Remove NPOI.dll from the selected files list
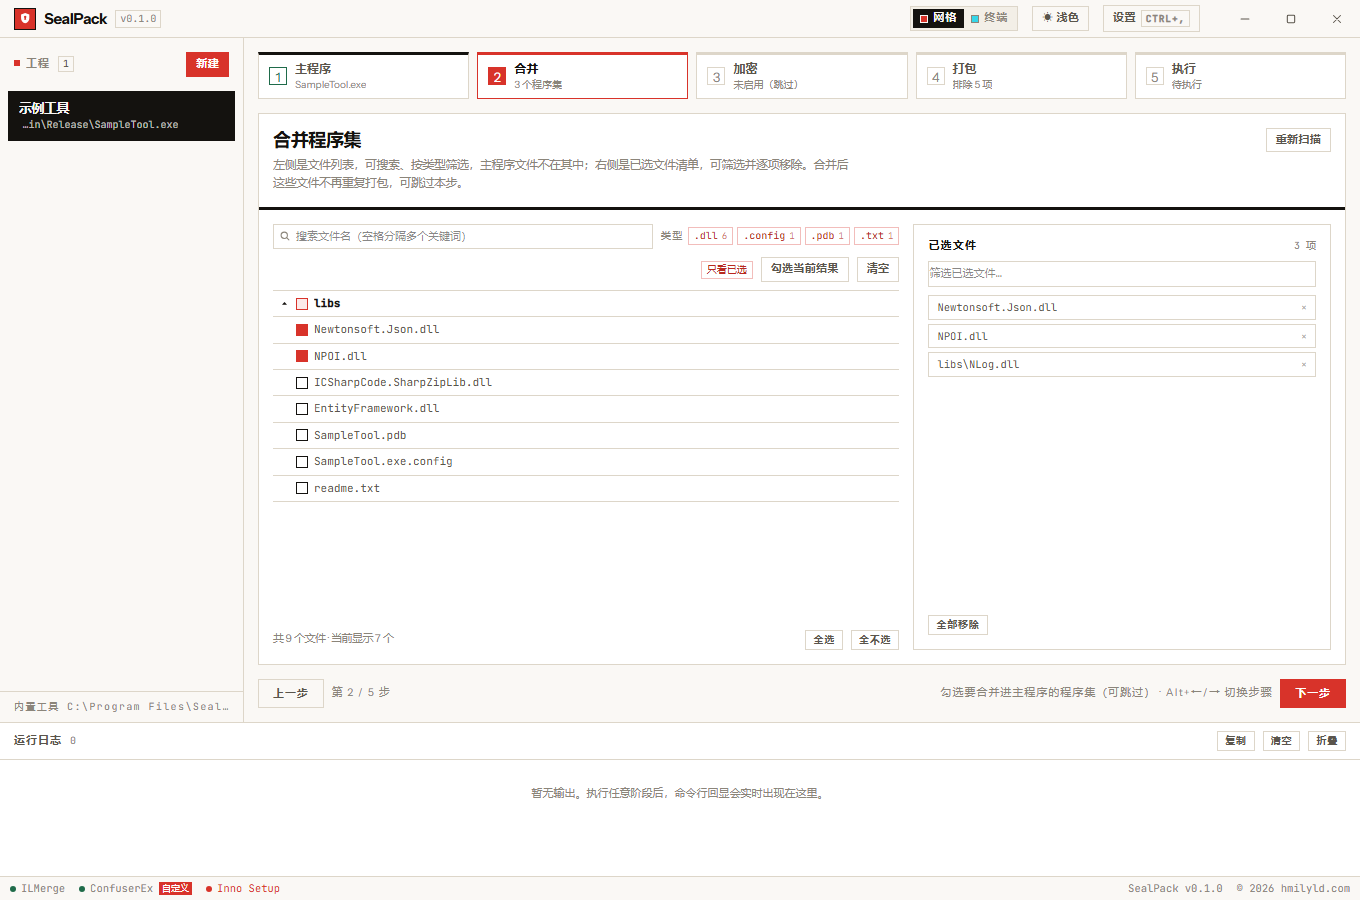Screen dimensions: 1360x900 pyautogui.click(x=1304, y=337)
